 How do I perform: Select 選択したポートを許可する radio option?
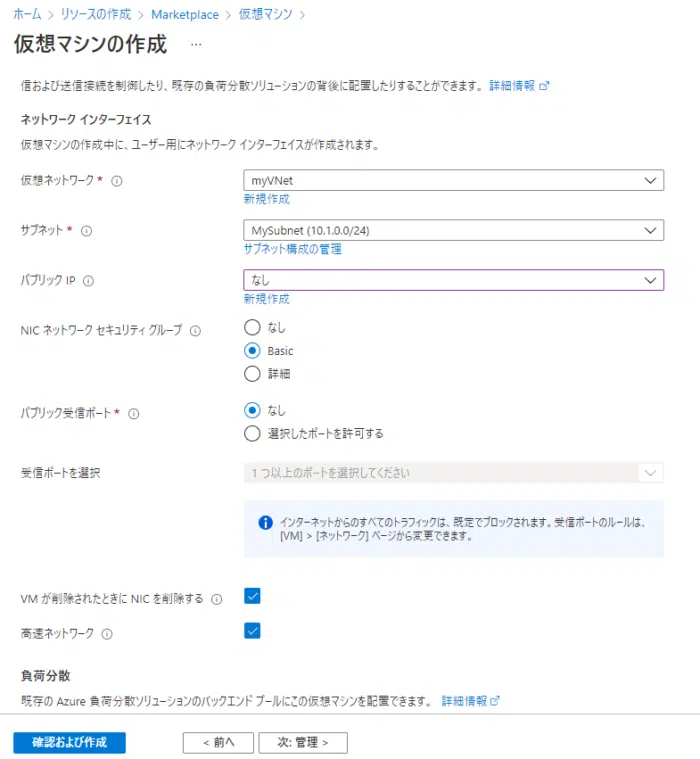coord(252,434)
